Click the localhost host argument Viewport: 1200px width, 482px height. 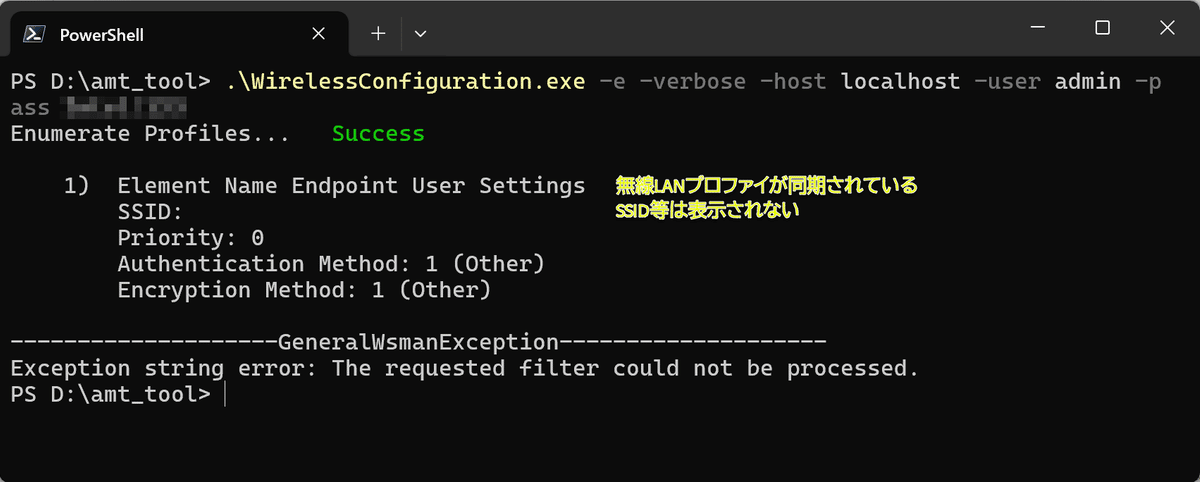click(901, 81)
